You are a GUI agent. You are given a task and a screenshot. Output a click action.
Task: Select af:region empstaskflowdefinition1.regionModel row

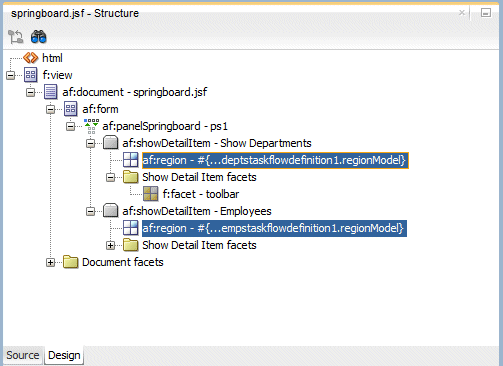click(x=274, y=228)
